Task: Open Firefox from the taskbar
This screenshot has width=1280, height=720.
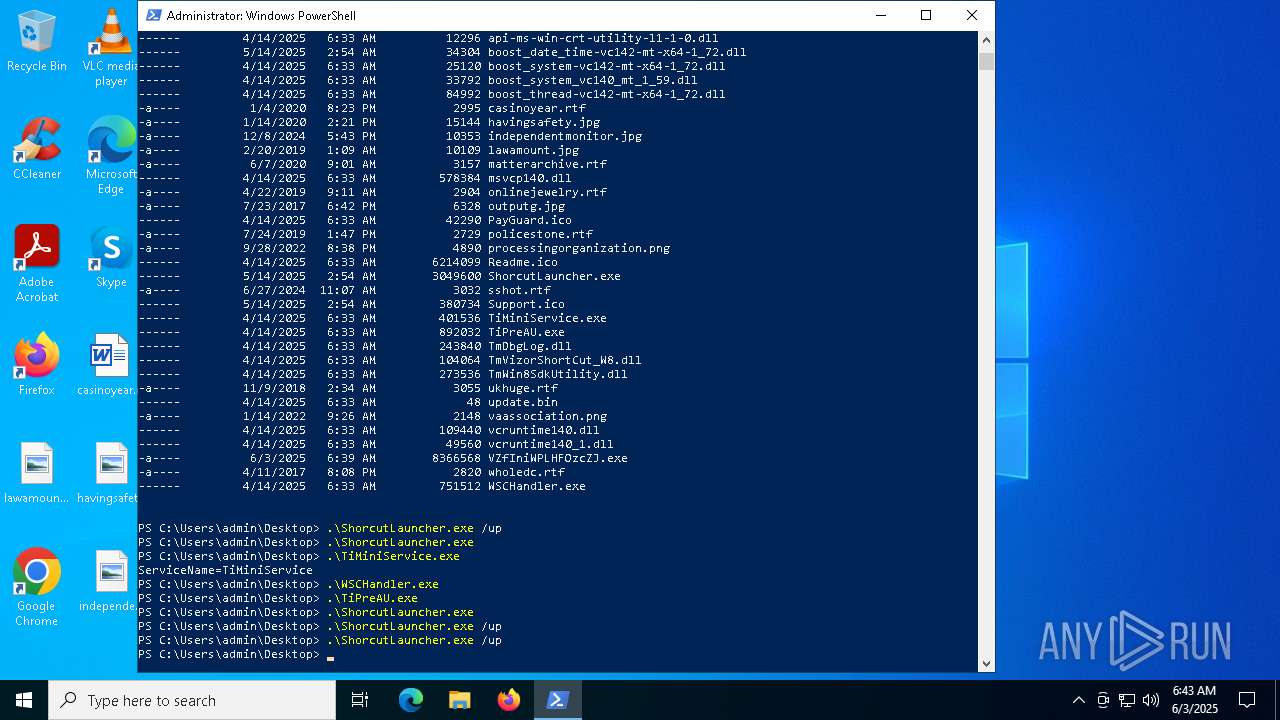Action: point(509,700)
